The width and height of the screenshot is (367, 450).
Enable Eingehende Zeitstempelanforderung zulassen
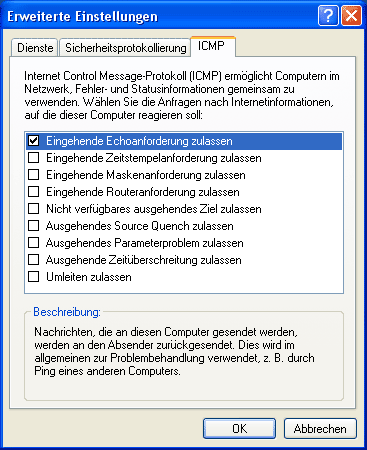point(34,158)
